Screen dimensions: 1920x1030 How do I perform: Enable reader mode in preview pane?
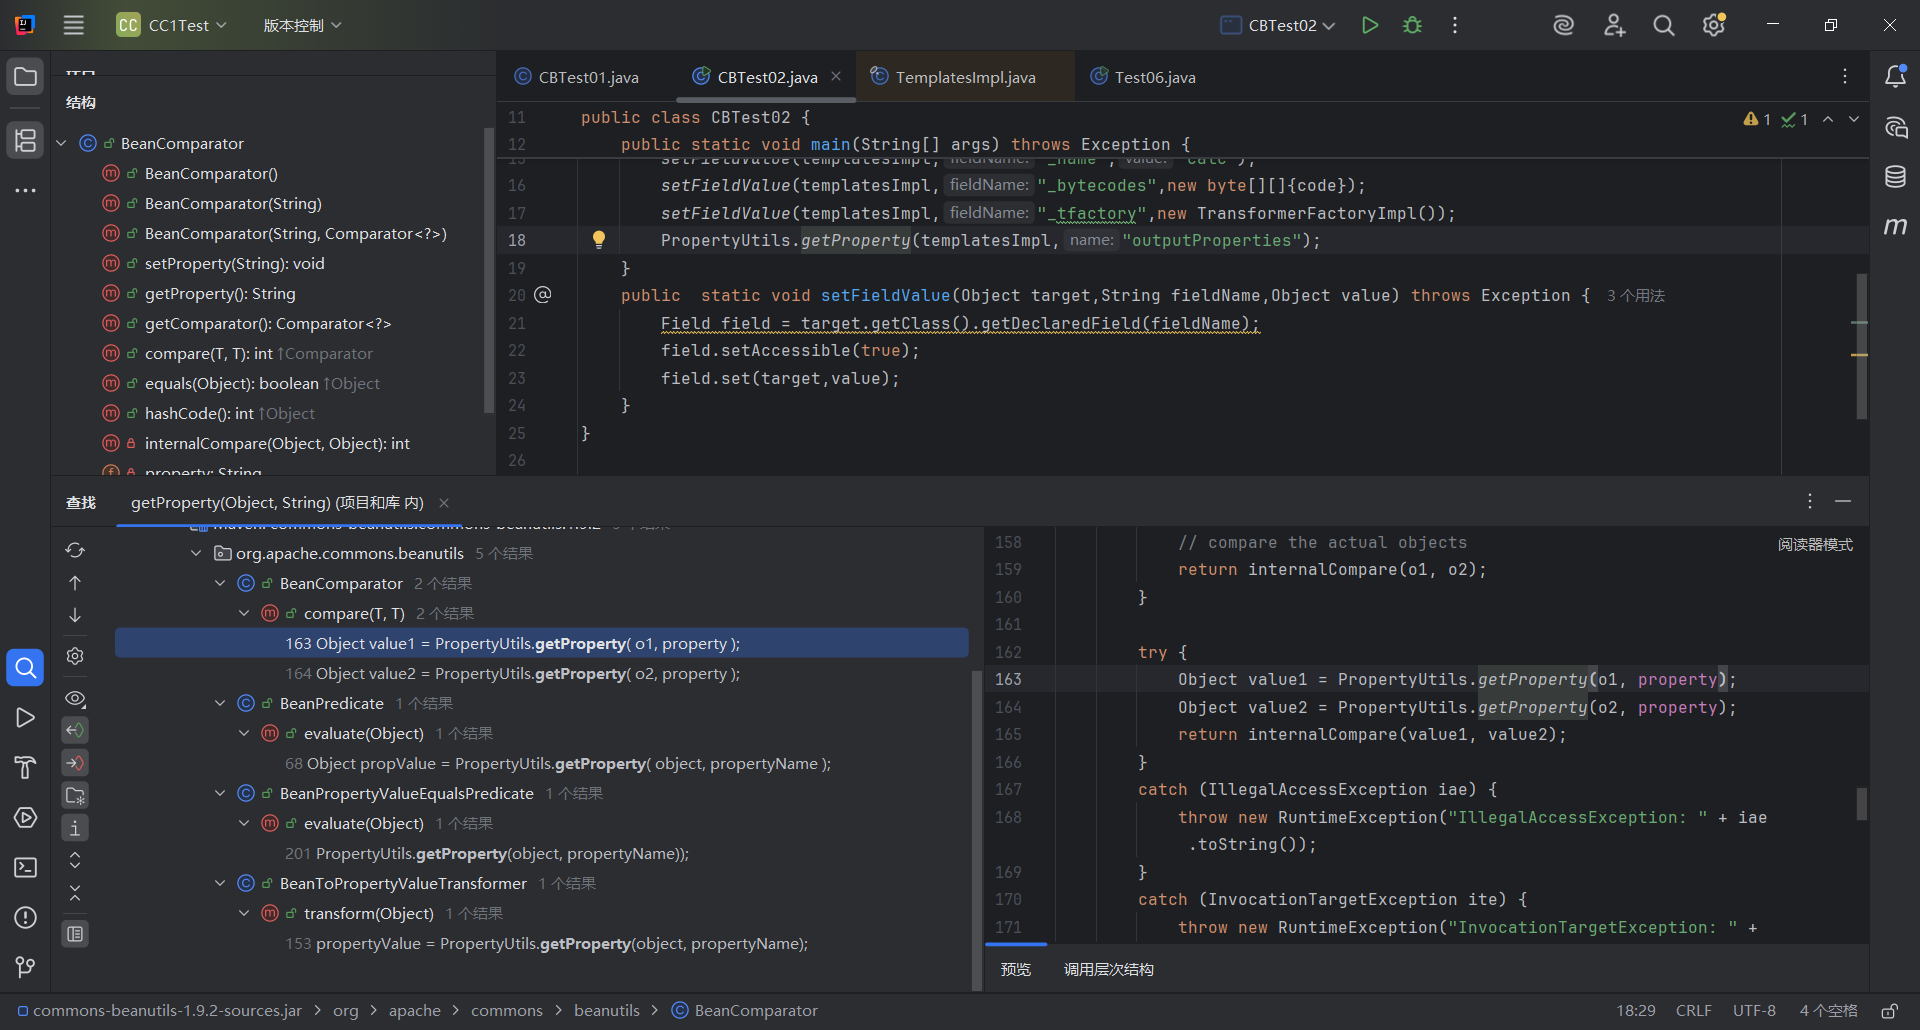click(x=1814, y=544)
